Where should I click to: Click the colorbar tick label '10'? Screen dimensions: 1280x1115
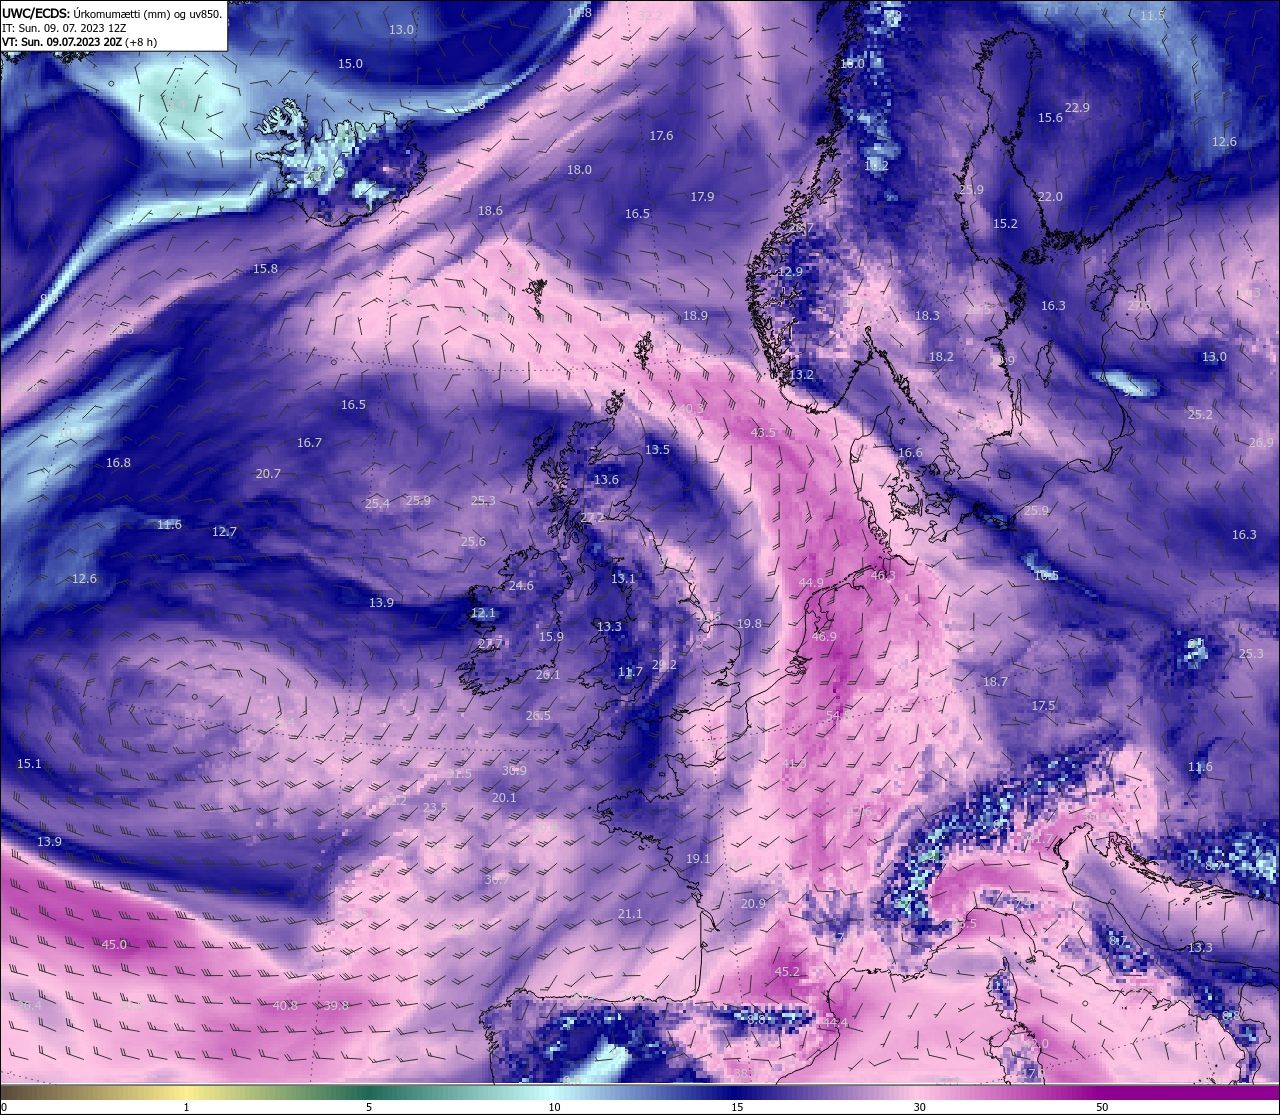(x=554, y=1107)
